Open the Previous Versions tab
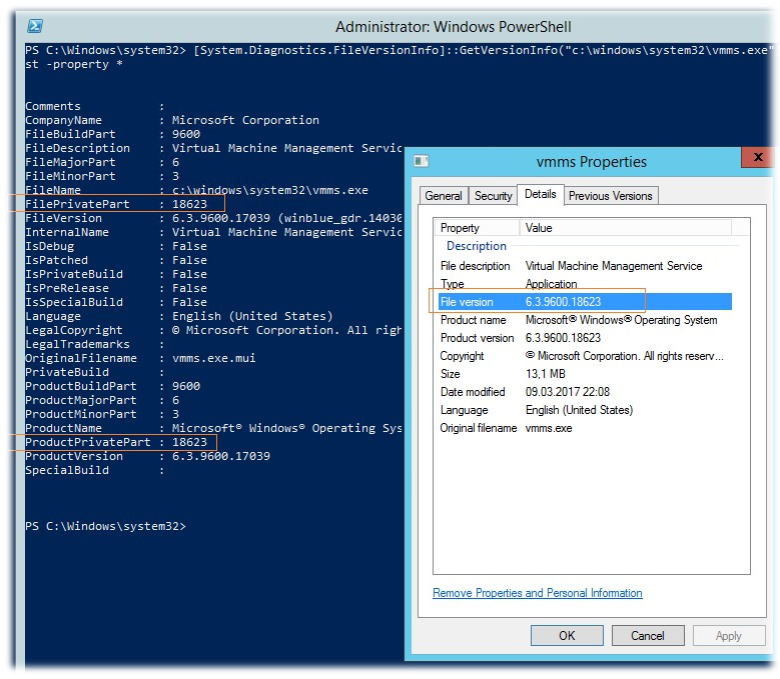Image resolution: width=780 pixels, height=679 pixels. click(610, 195)
